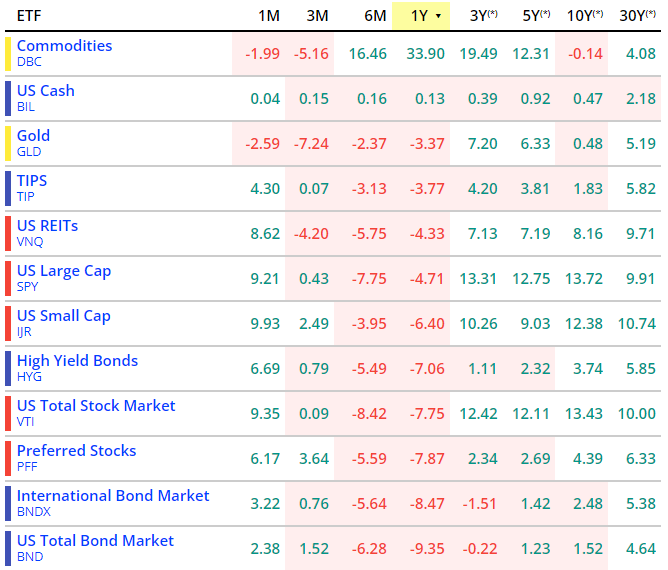
Task: Open the TIPS ETF link
Action: [32, 181]
